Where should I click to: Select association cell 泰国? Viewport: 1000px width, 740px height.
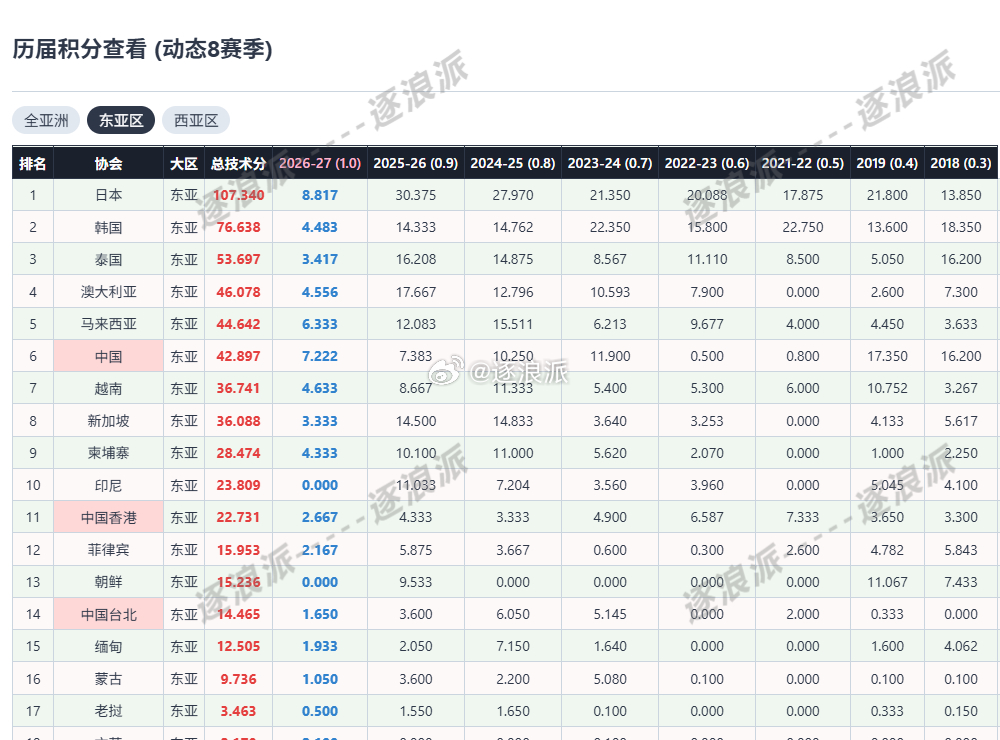[108, 260]
